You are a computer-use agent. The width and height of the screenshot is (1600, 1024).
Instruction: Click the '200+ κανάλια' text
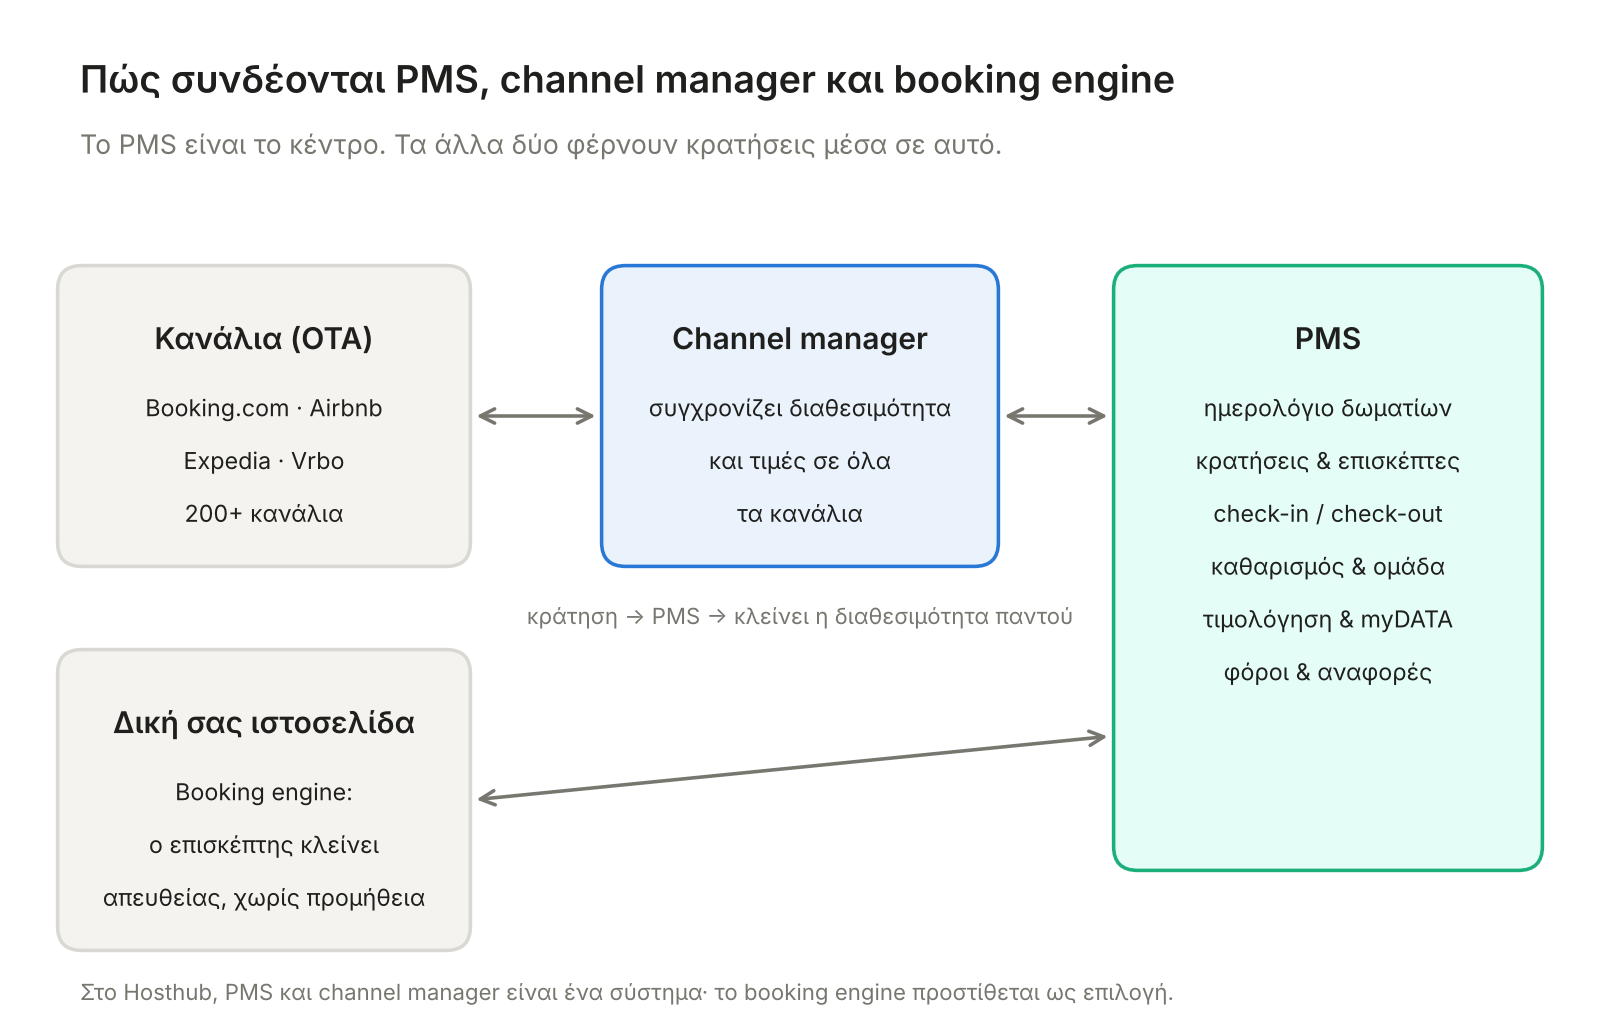point(264,514)
